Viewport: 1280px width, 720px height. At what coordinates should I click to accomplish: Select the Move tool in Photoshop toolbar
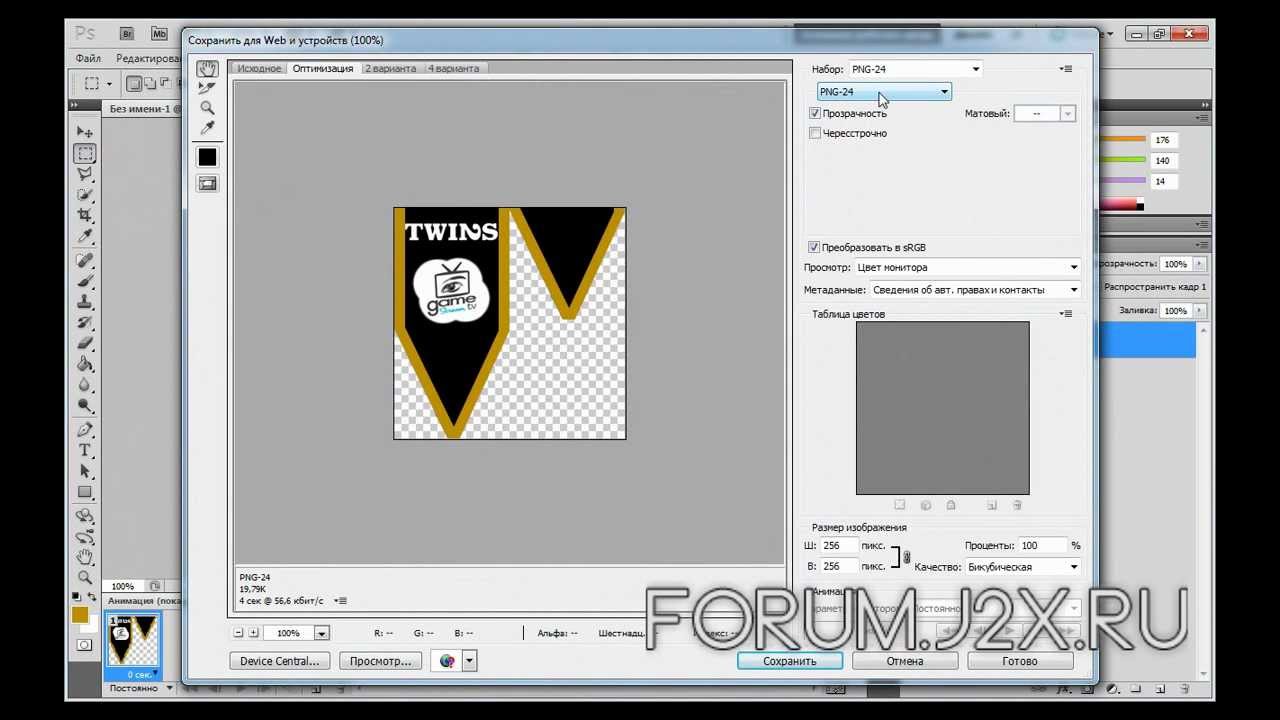pyautogui.click(x=85, y=132)
